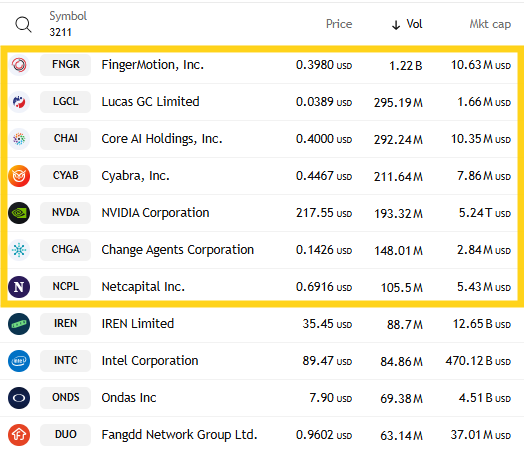The width and height of the screenshot is (524, 452).
Task: Select the 2.84 M USD market cap
Action: pos(484,250)
